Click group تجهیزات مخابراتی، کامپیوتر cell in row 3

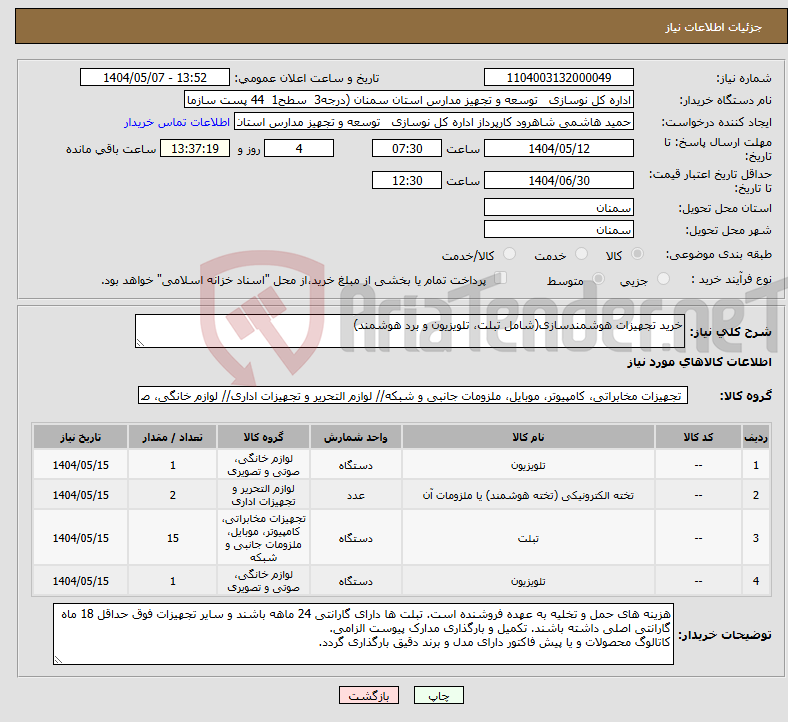(x=263, y=538)
